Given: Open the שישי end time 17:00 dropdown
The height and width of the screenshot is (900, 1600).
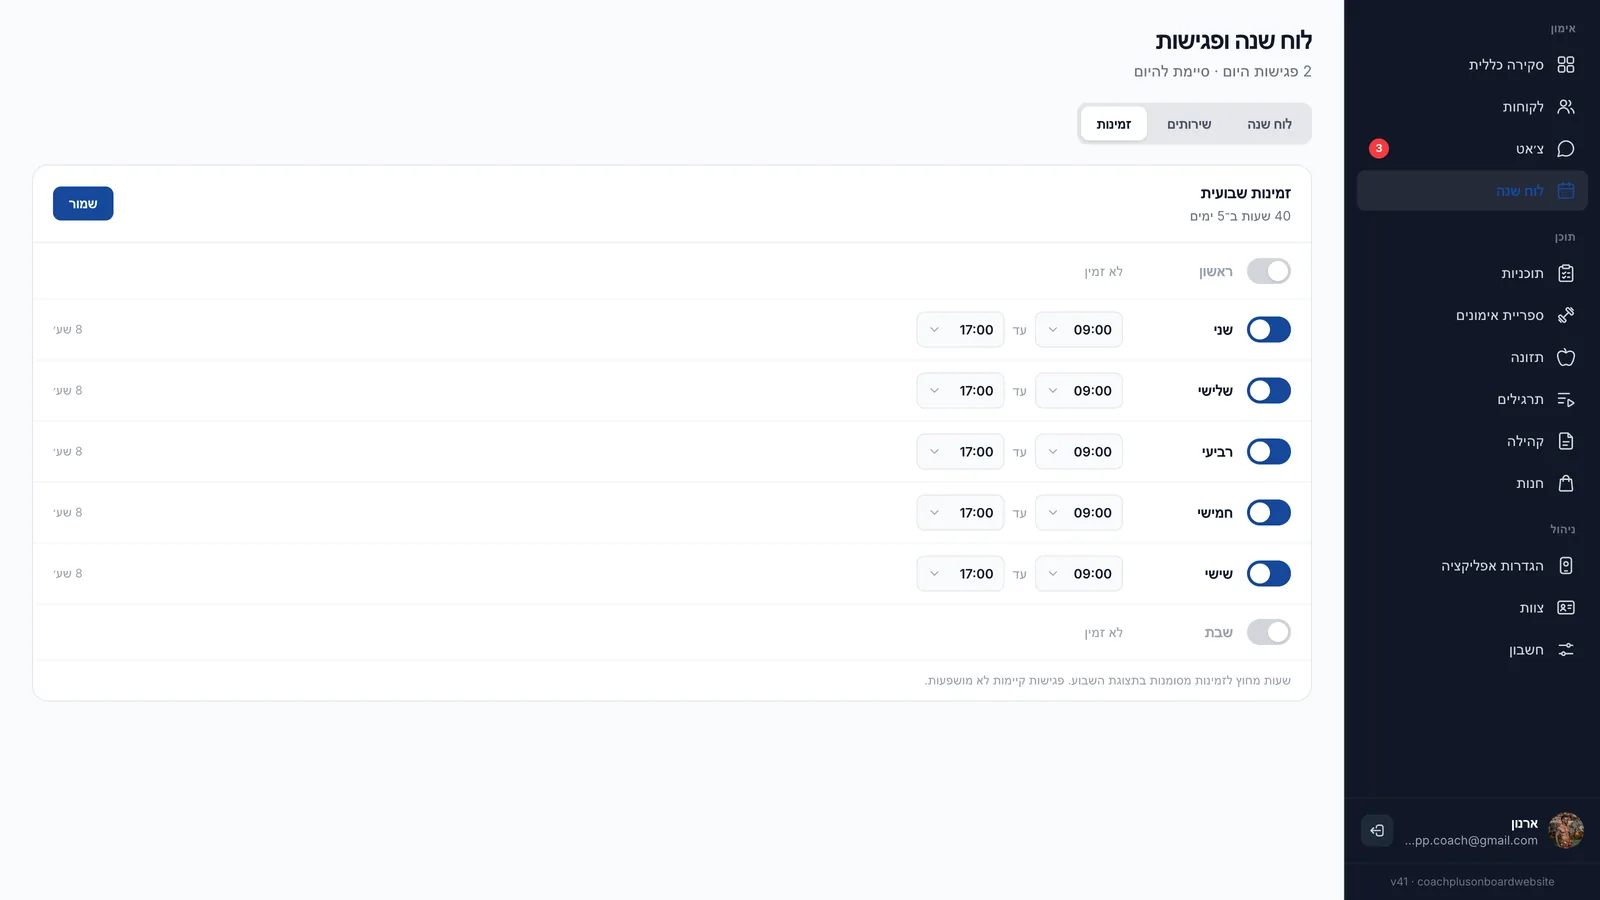Looking at the screenshot, I should [960, 574].
